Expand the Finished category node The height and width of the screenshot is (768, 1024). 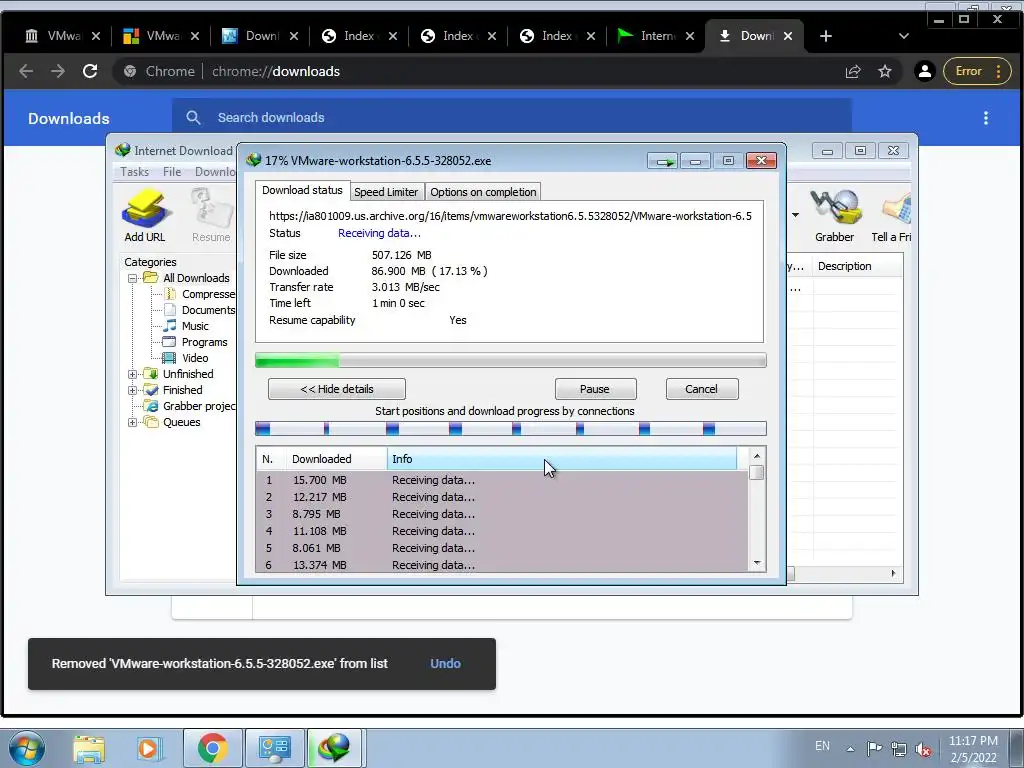click(133, 391)
